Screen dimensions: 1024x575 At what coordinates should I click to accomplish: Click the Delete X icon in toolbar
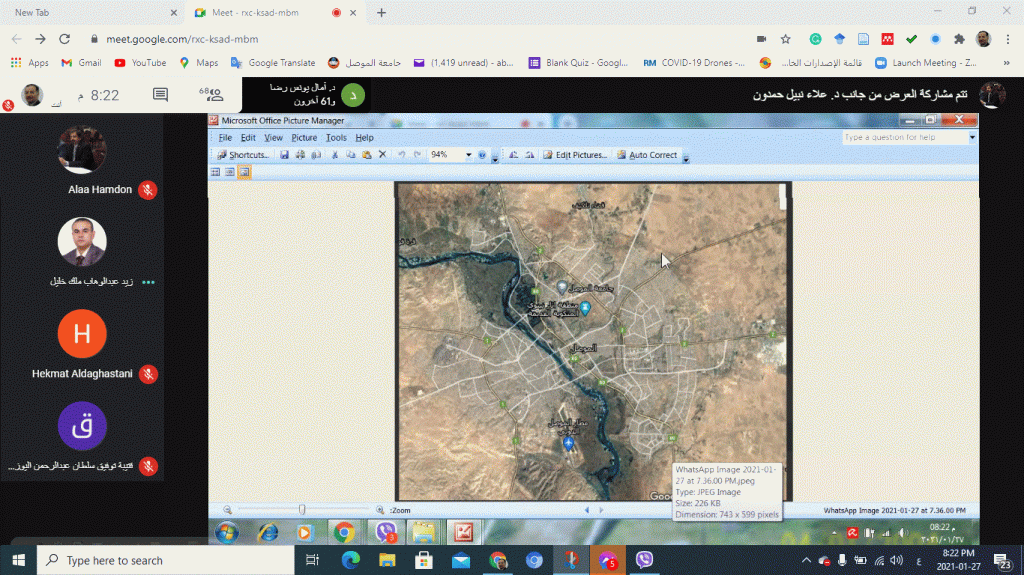(382, 155)
